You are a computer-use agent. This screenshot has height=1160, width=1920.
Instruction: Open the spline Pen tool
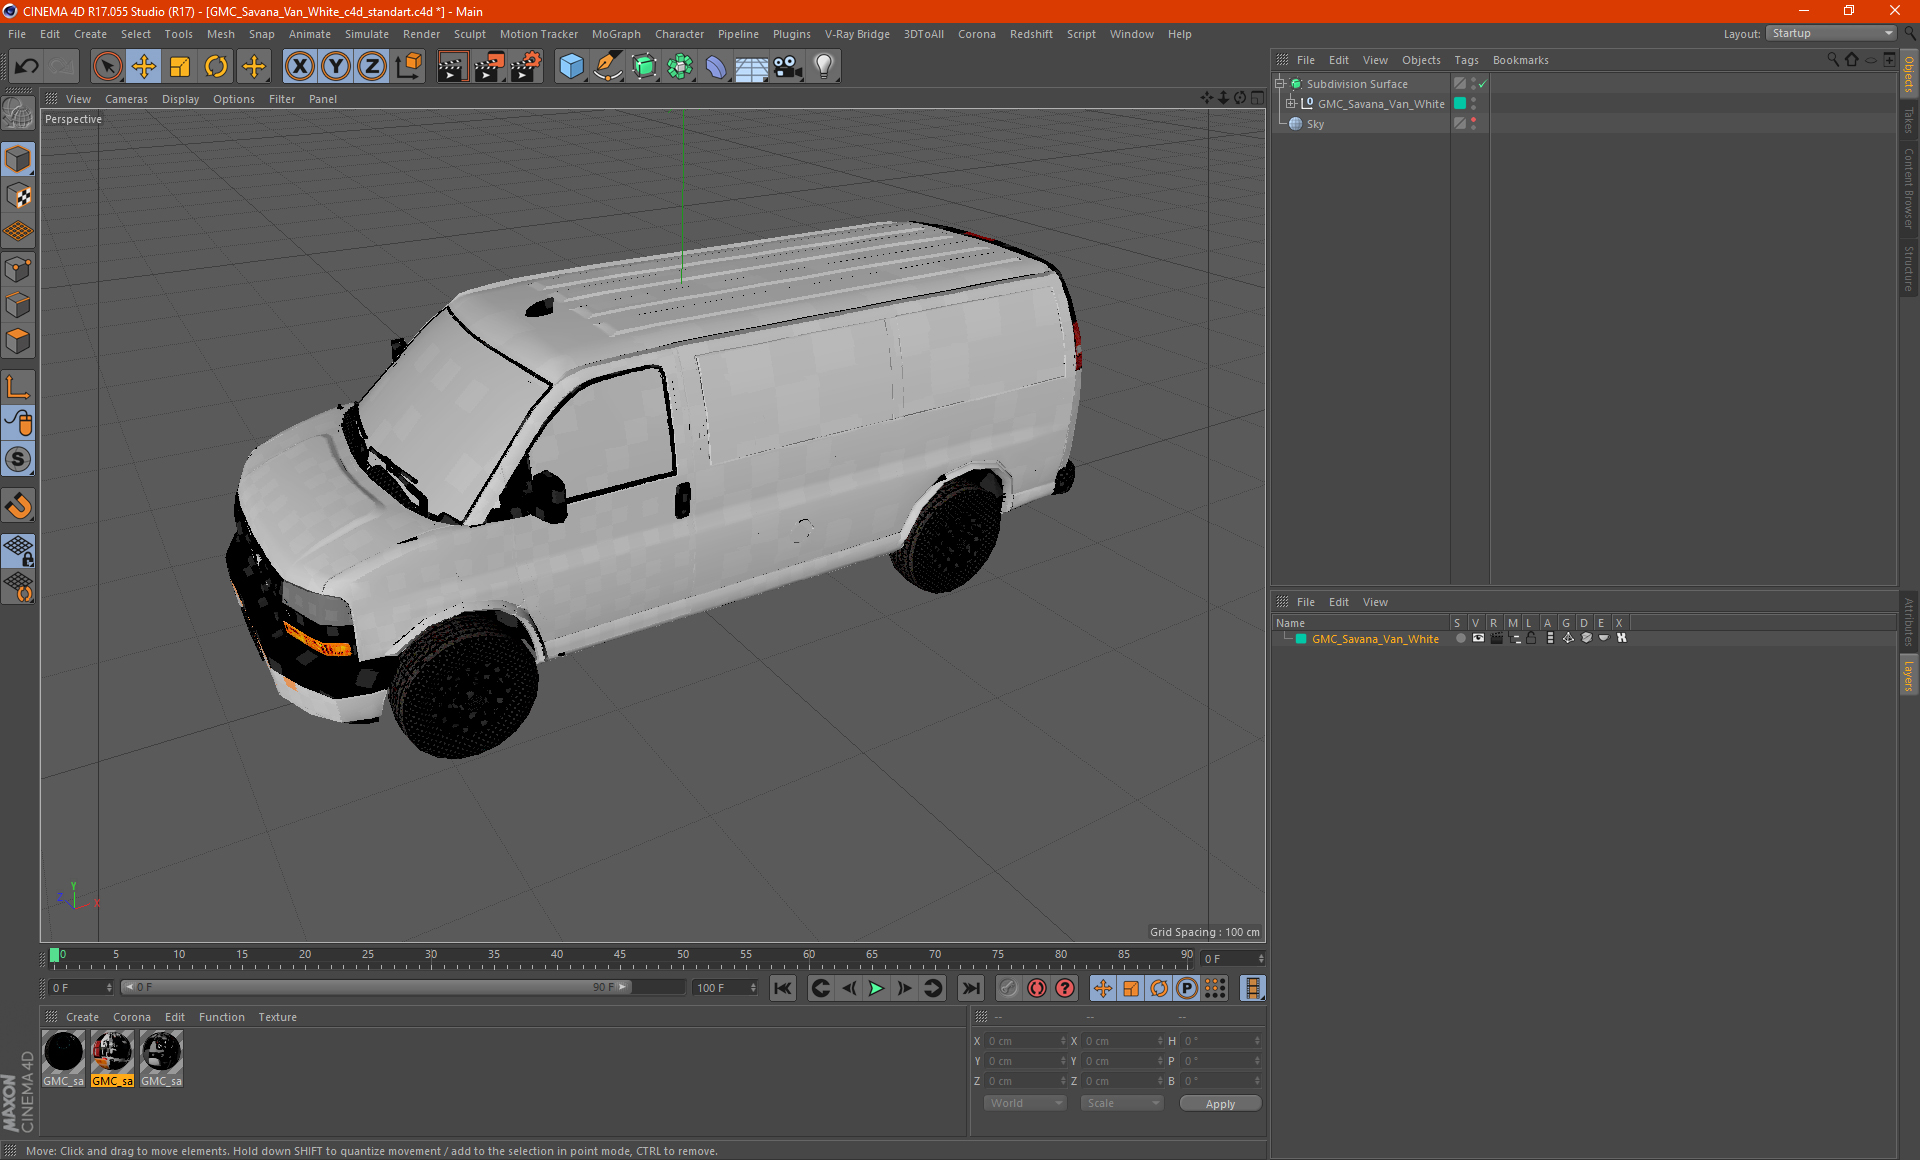click(608, 66)
